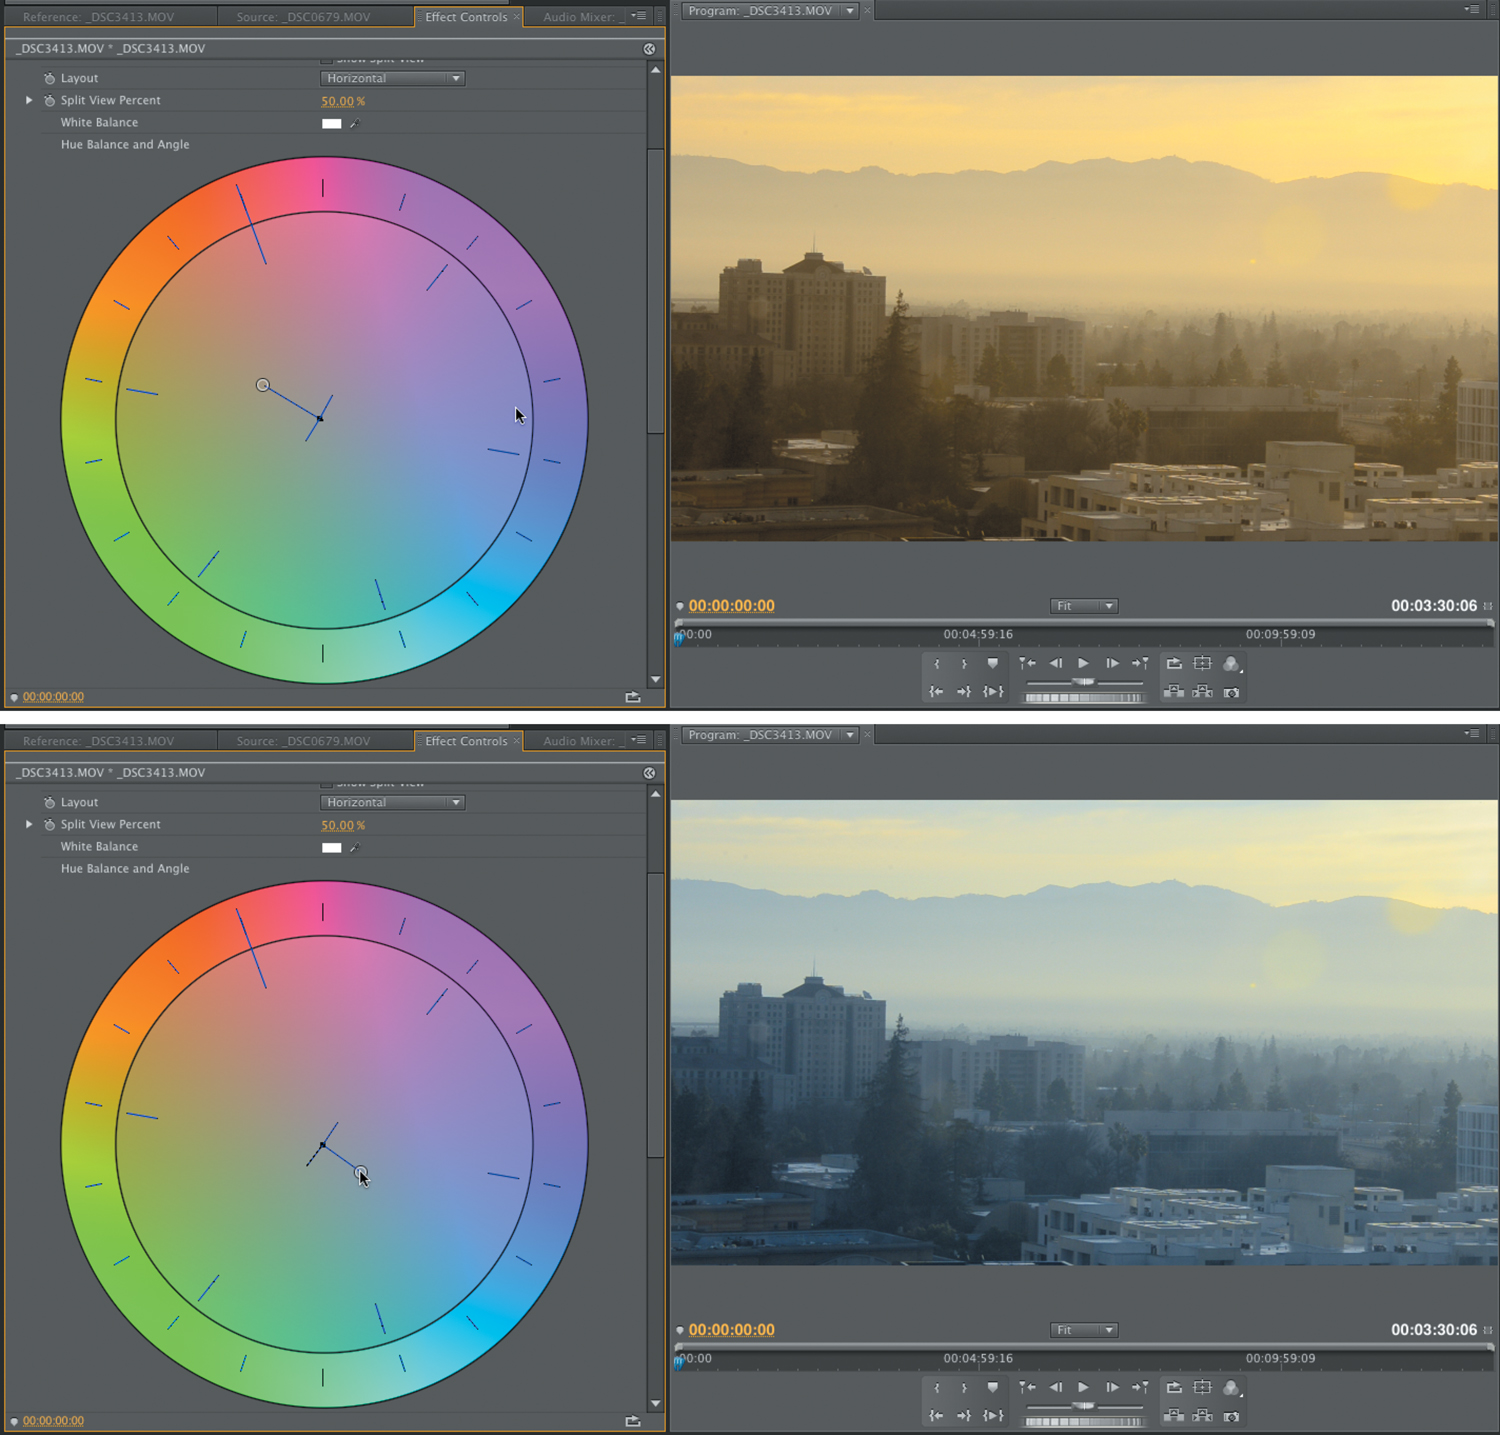1500x1435 pixels.
Task: Open Effect Controls panel menu beside blue preview
Action: [x=637, y=740]
